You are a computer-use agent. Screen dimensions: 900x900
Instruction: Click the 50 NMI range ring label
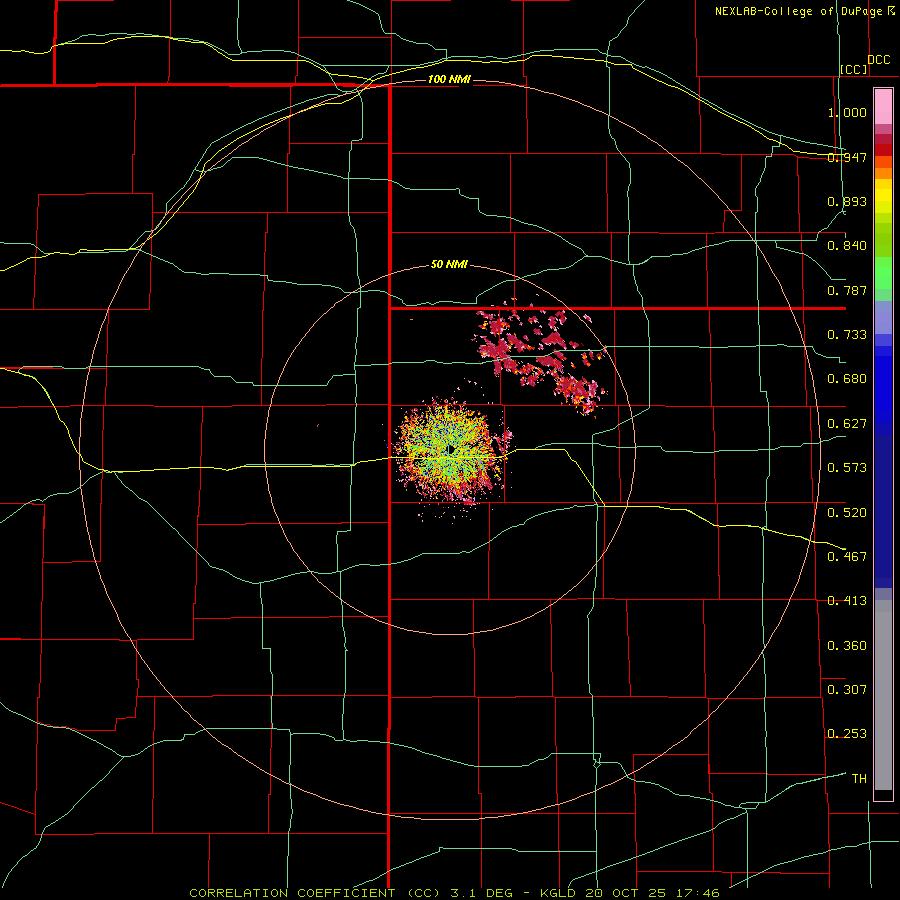pos(449,265)
